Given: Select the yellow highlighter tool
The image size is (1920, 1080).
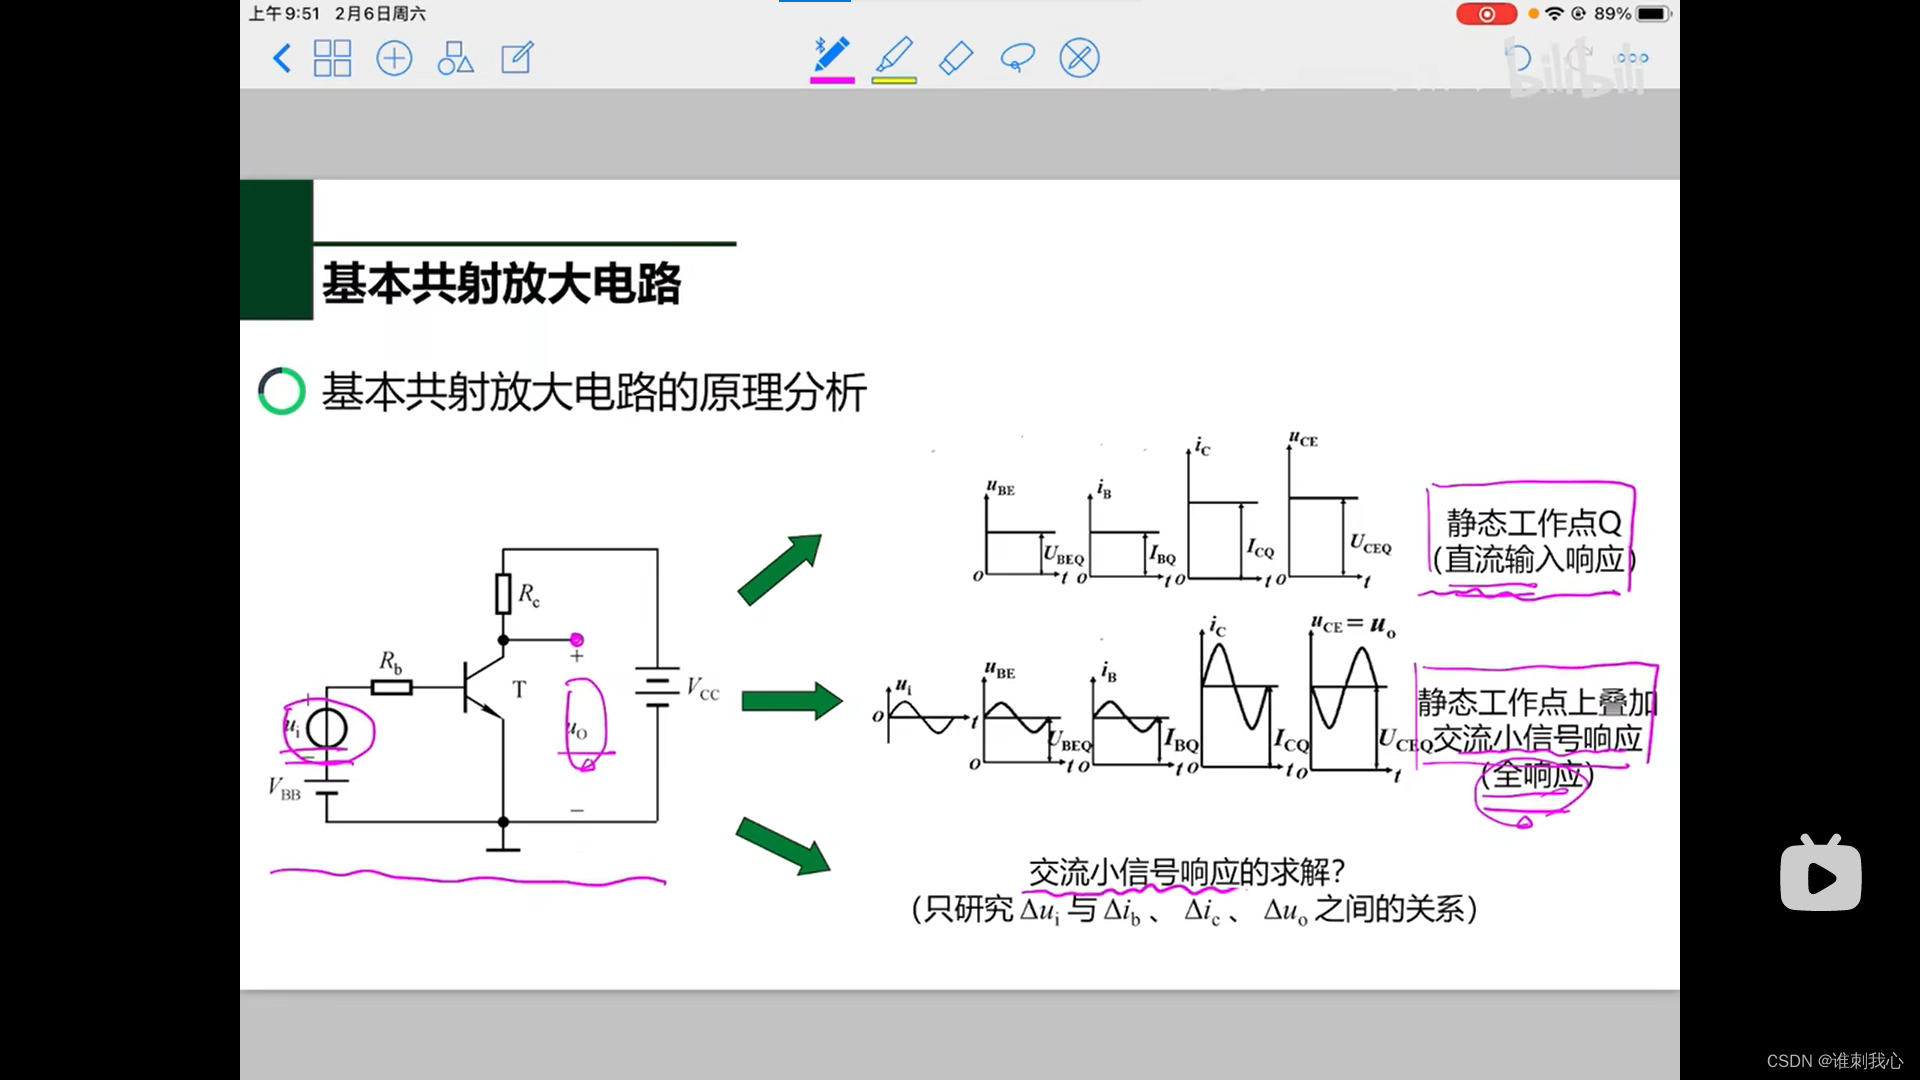Looking at the screenshot, I should [x=894, y=55].
